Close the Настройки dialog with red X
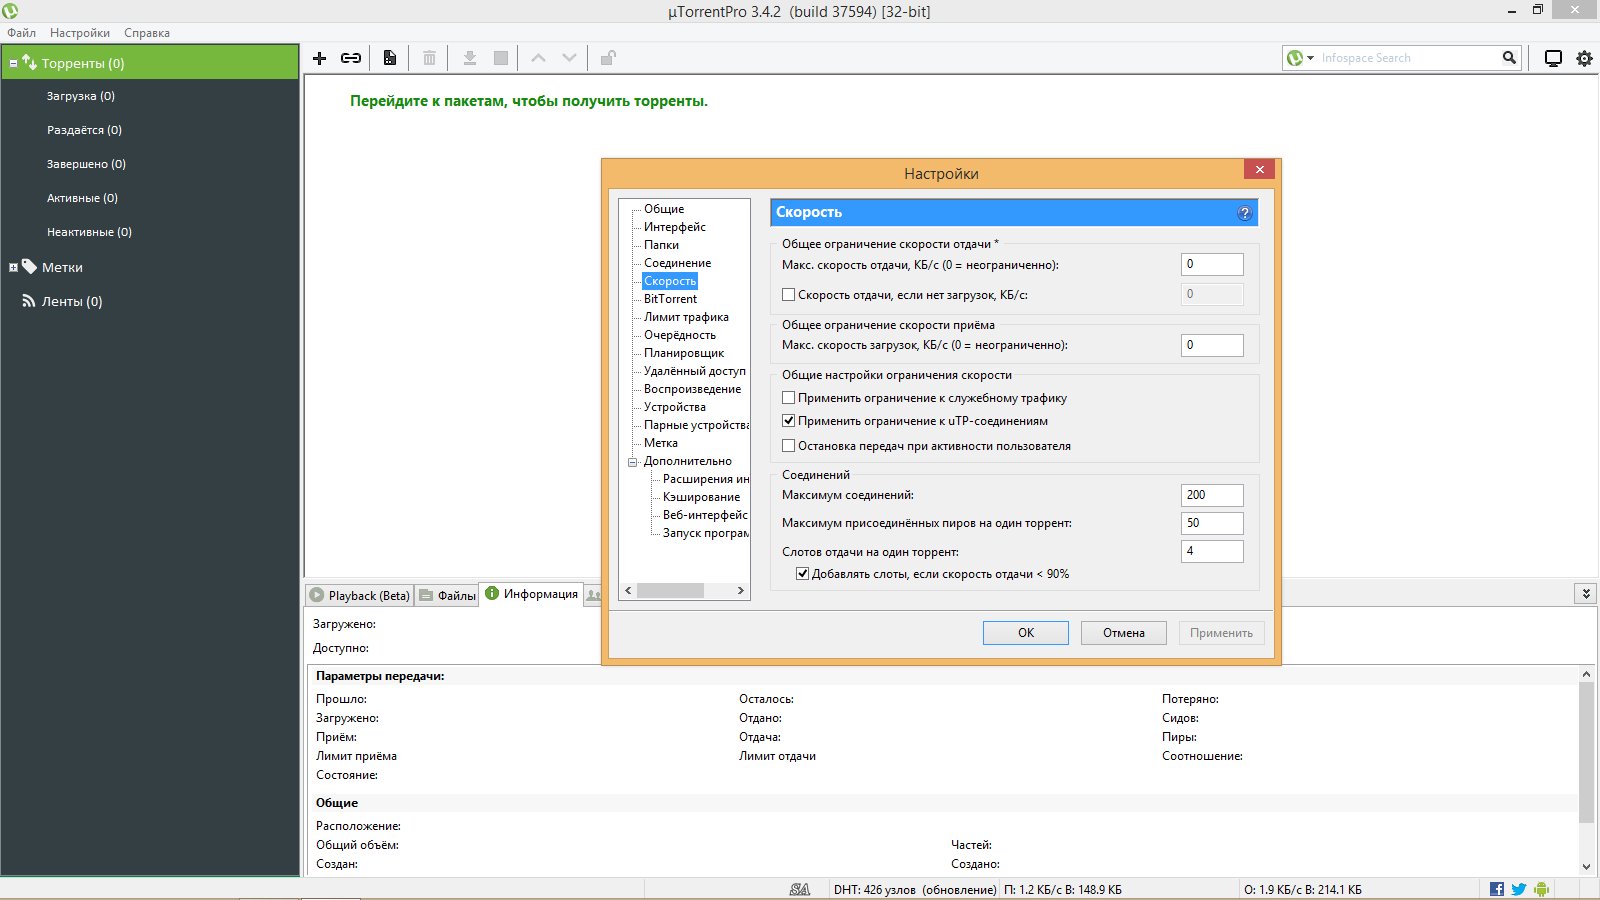The image size is (1600, 900). (x=1260, y=169)
